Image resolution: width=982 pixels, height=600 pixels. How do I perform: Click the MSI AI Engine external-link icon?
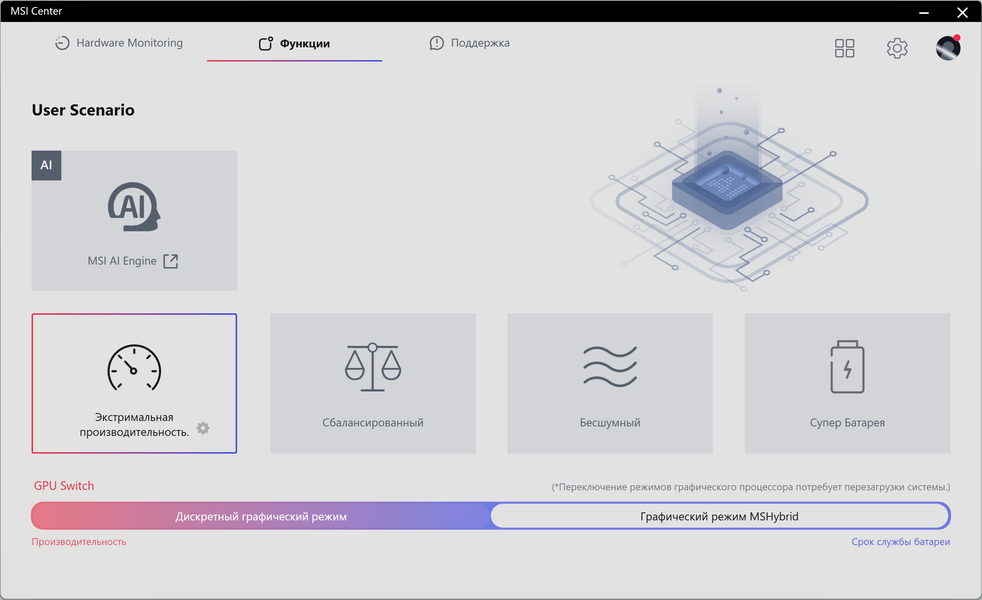point(170,261)
